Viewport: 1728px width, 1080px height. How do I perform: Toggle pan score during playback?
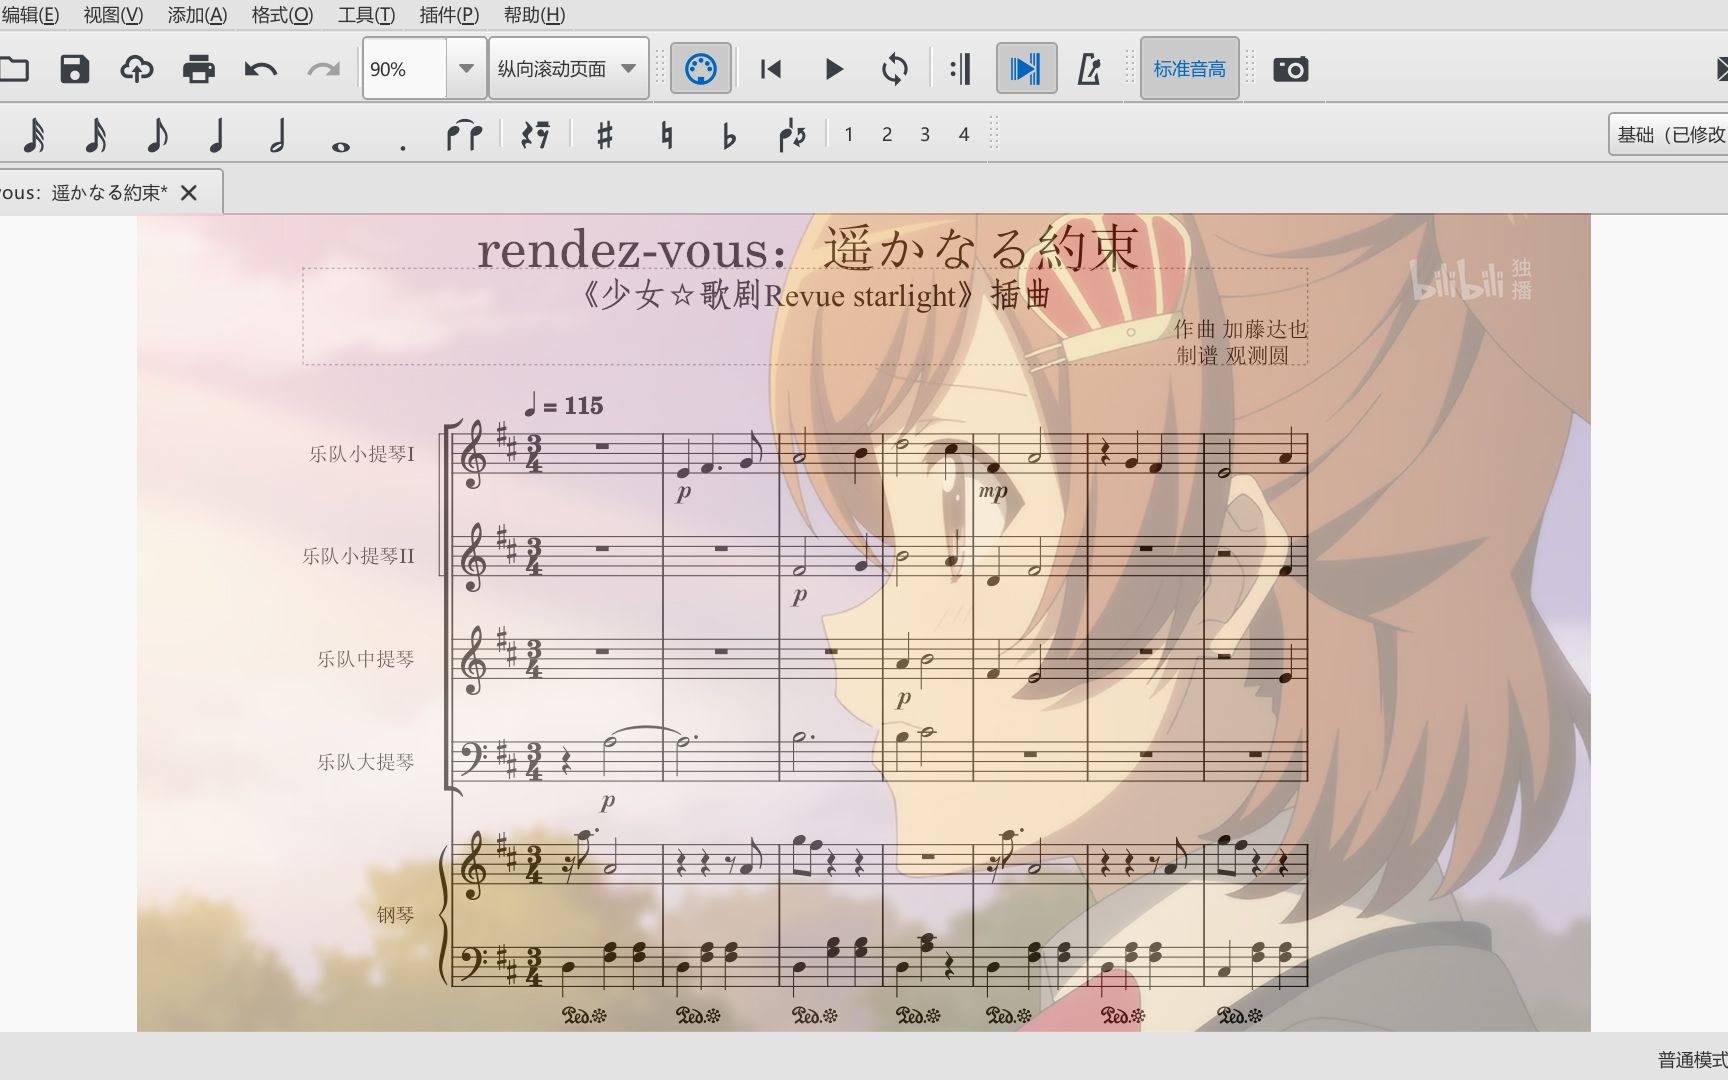[1026, 69]
